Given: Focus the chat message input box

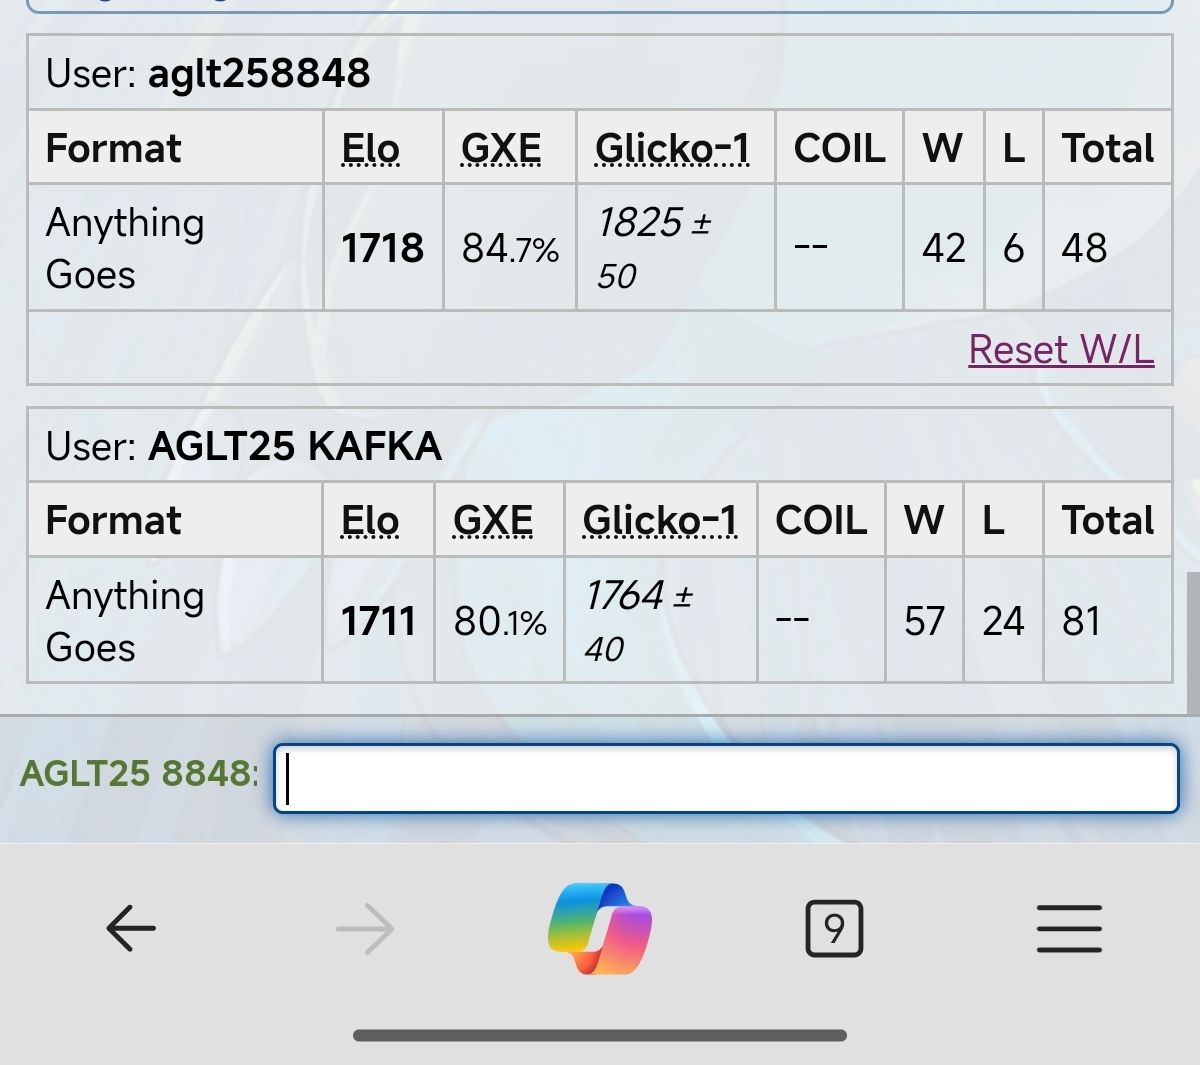Looking at the screenshot, I should [726, 778].
